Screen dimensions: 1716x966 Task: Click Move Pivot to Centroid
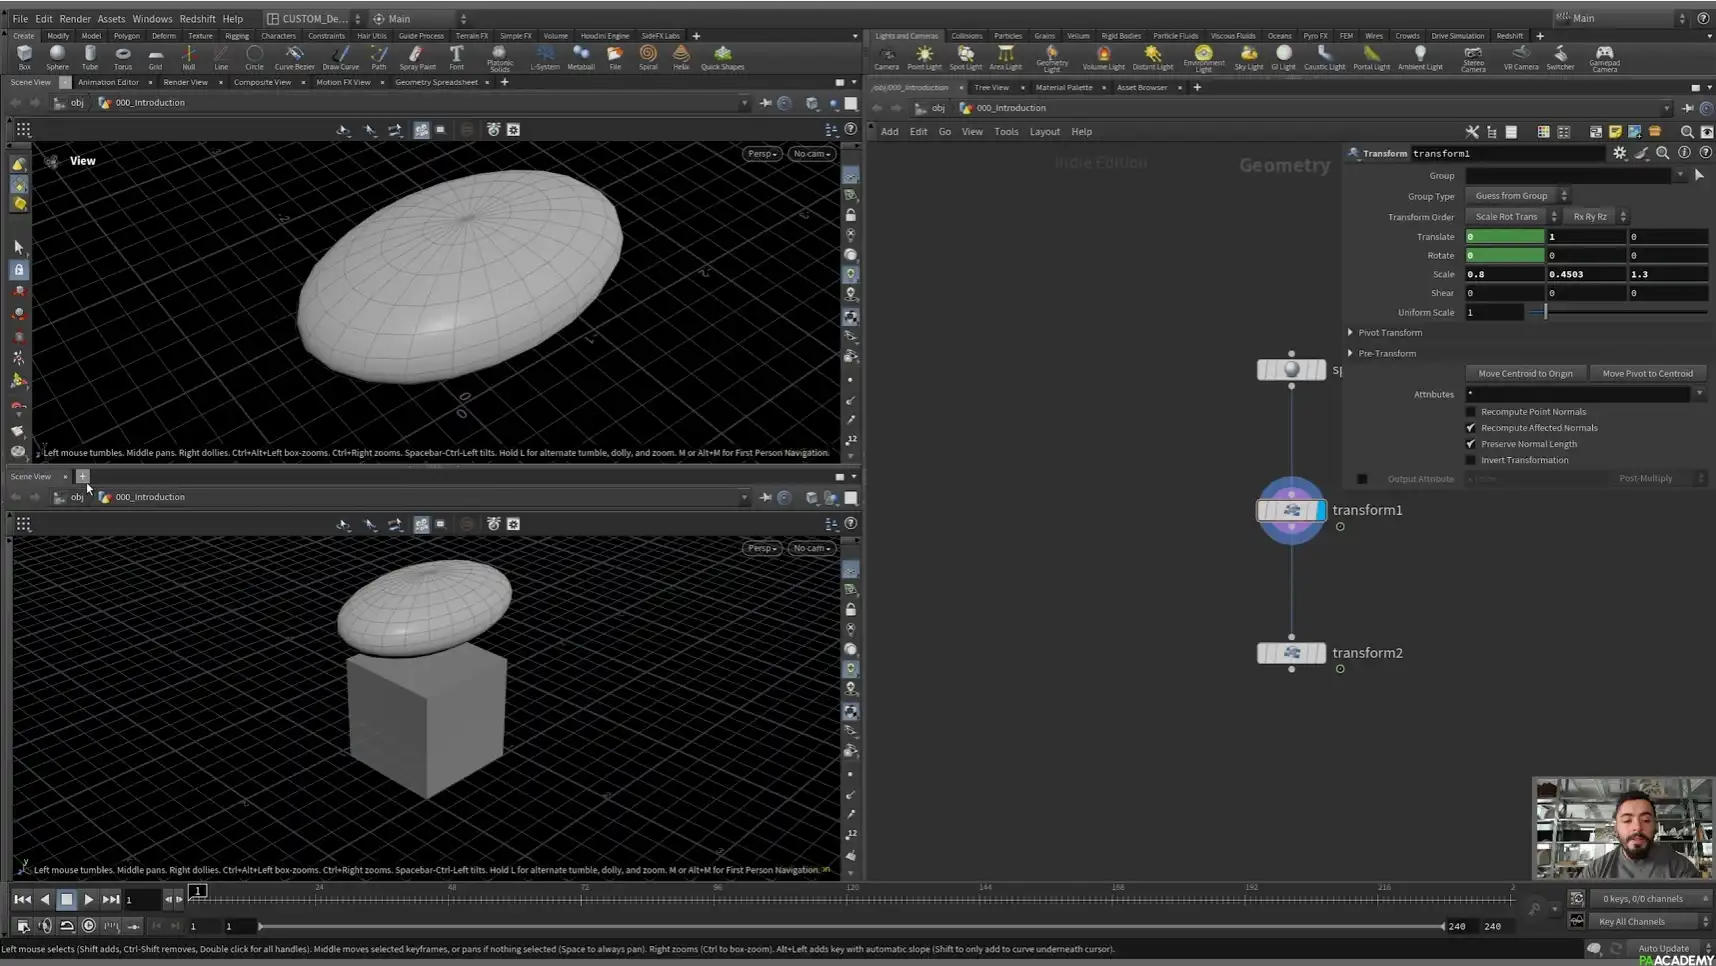[x=1648, y=373]
